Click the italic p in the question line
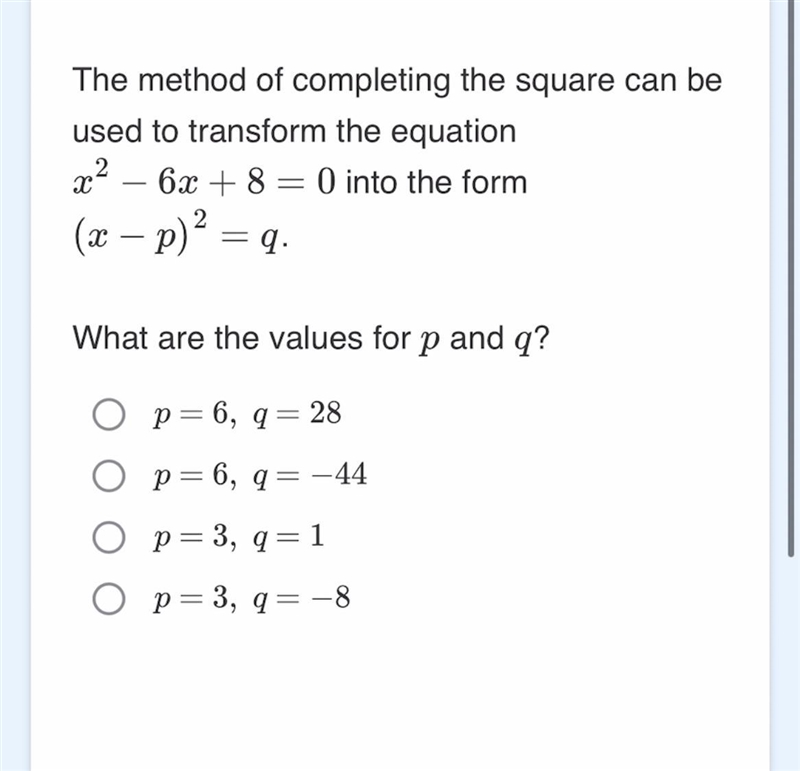This screenshot has width=800, height=771. point(430,341)
